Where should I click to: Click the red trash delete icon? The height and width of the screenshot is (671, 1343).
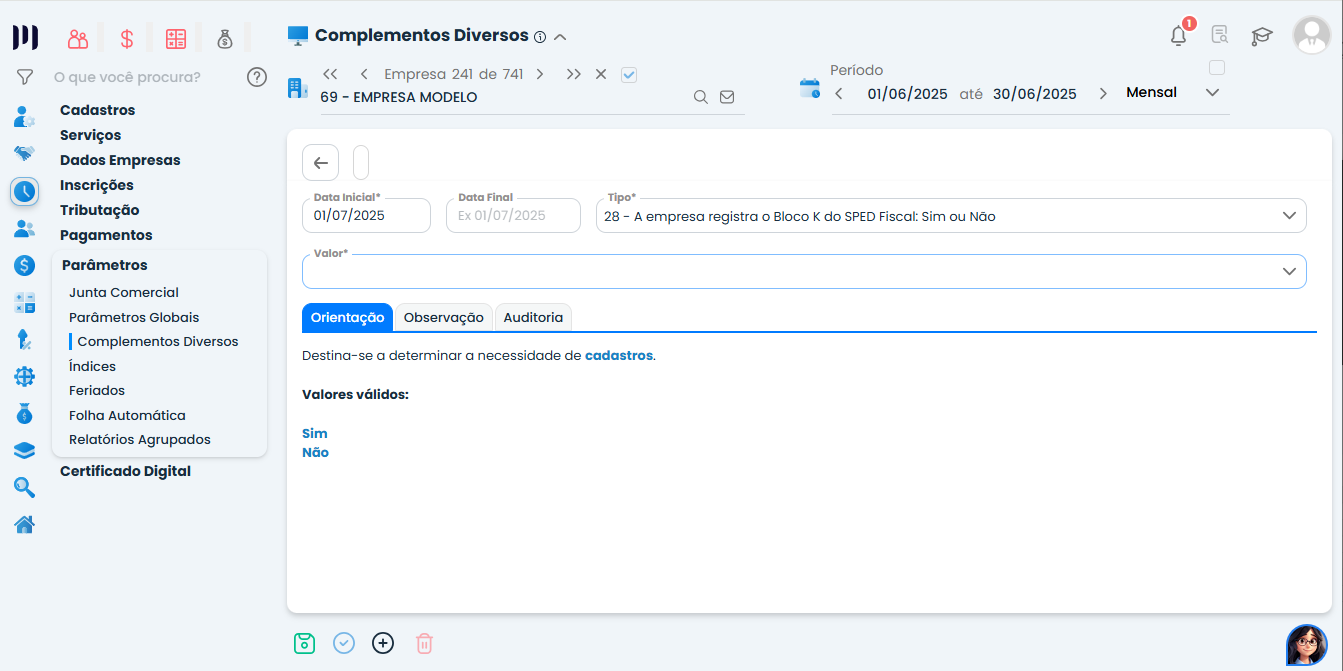tap(424, 643)
